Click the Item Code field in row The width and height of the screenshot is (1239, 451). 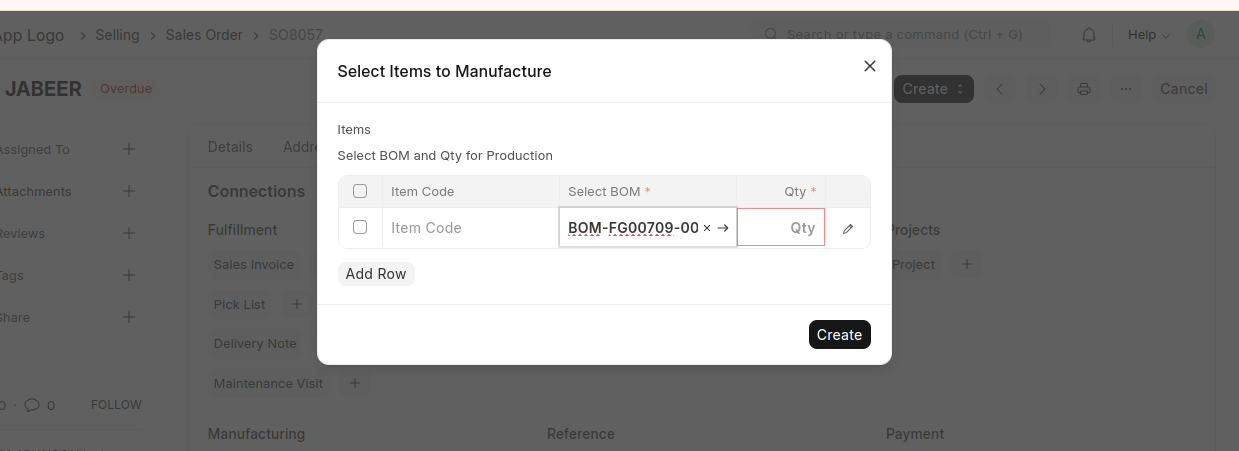pyautogui.click(x=470, y=228)
